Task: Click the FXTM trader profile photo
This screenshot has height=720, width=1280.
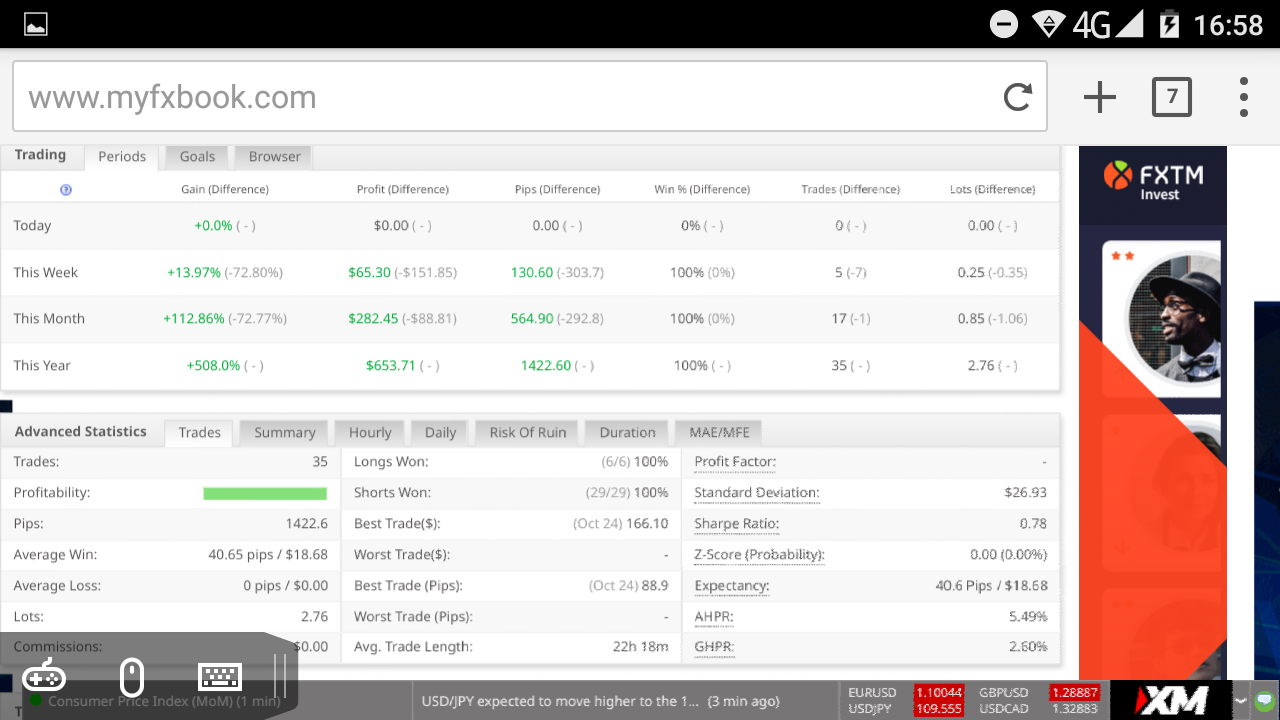Action: tap(1173, 320)
